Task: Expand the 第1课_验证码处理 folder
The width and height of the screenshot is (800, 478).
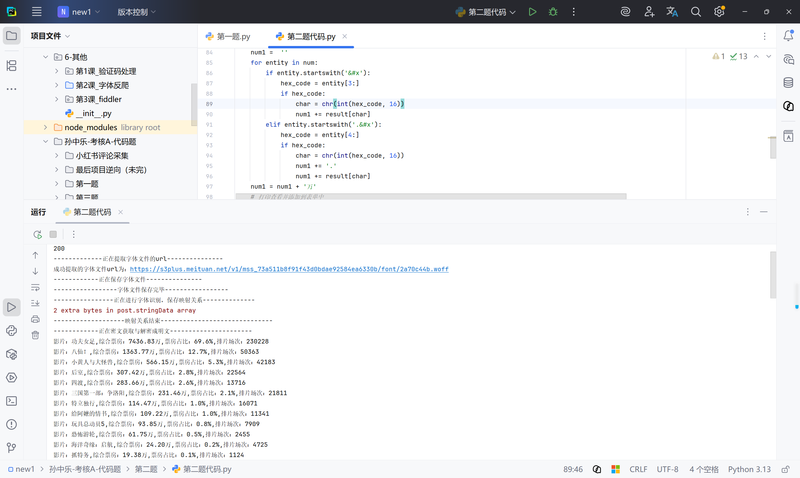Action: coord(57,71)
